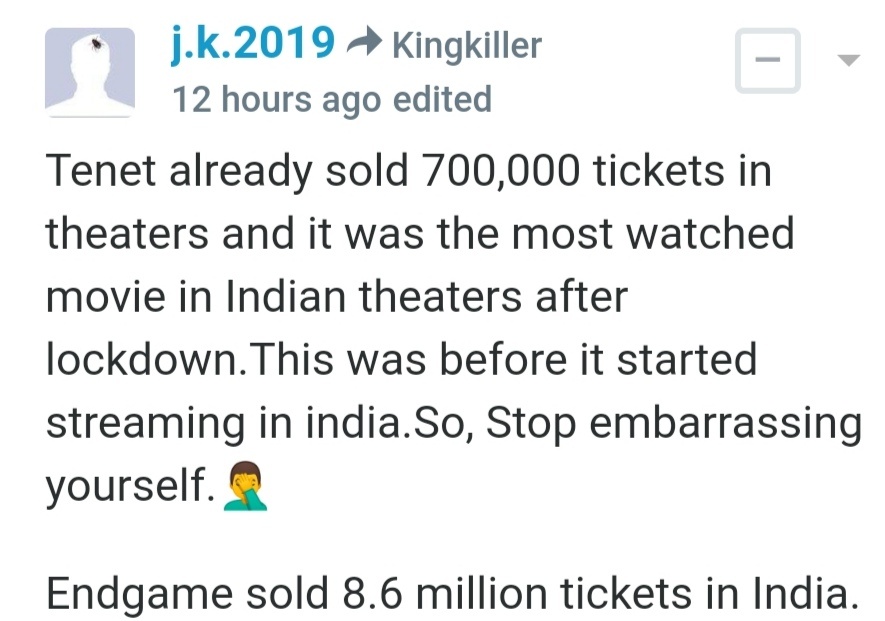Collapse this comment with the minus button
The image size is (885, 621).
768,60
